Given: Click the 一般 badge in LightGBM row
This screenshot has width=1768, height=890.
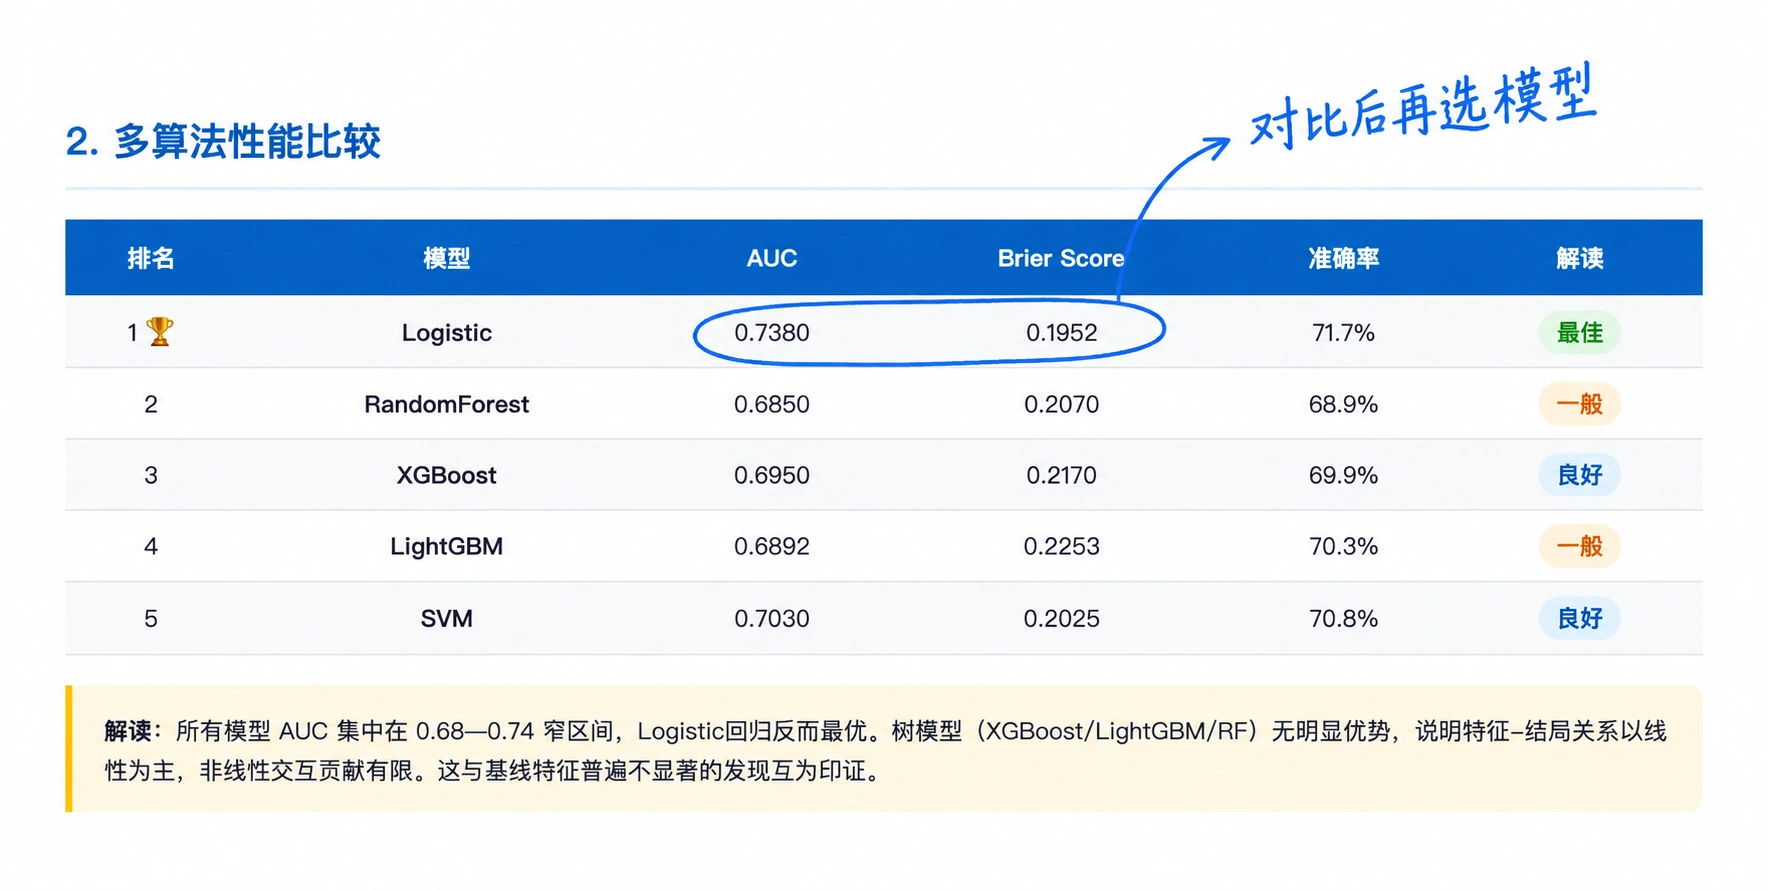Looking at the screenshot, I should click(1580, 546).
